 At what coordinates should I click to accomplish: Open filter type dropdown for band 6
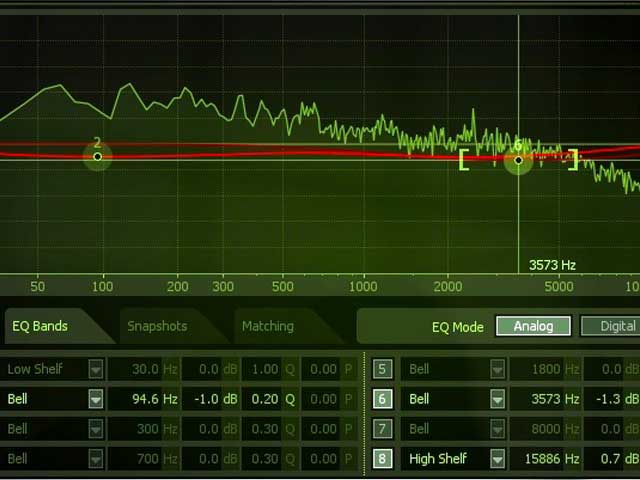(x=498, y=399)
